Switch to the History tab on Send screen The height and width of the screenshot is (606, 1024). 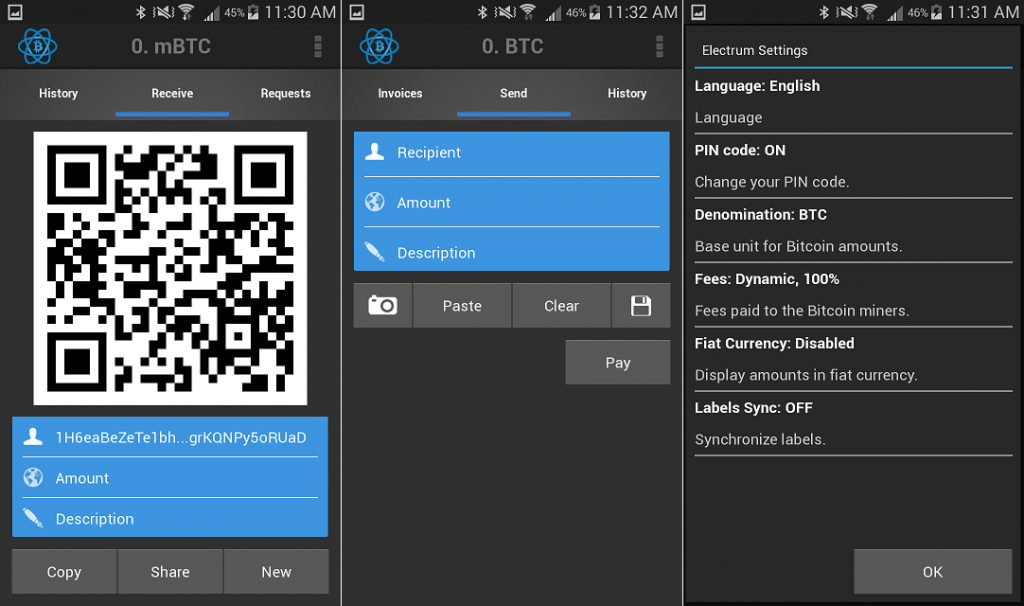pyautogui.click(x=627, y=93)
